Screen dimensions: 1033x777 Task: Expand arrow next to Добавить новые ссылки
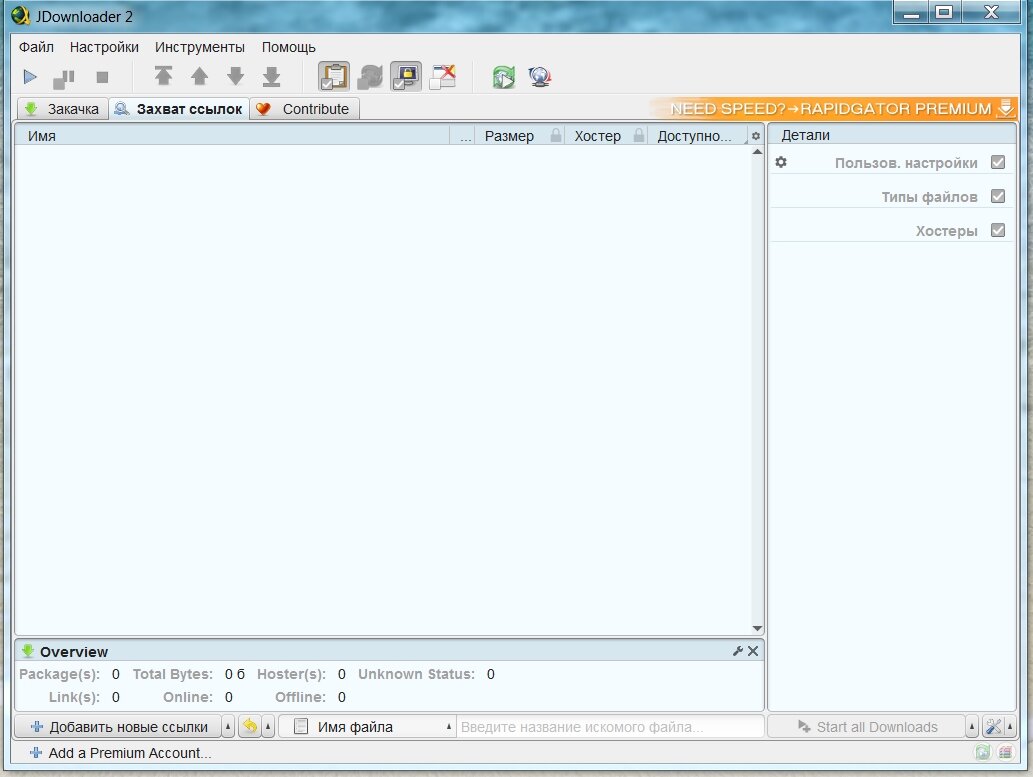tap(228, 727)
